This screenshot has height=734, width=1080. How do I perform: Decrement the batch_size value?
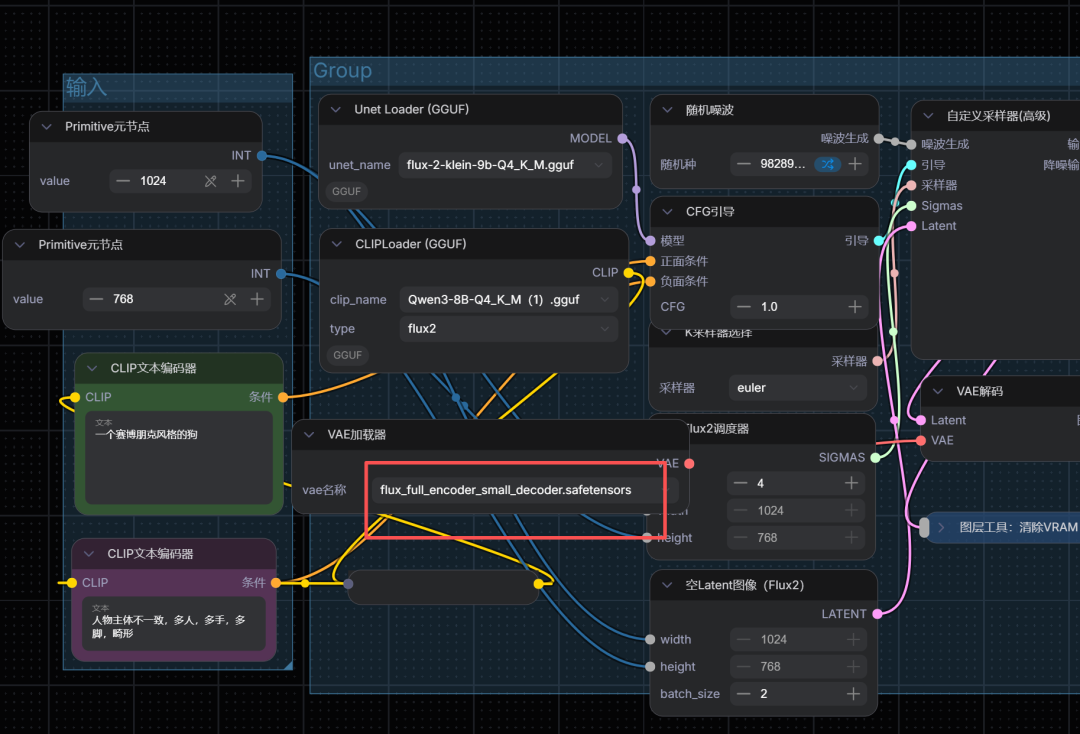pyautogui.click(x=743, y=693)
